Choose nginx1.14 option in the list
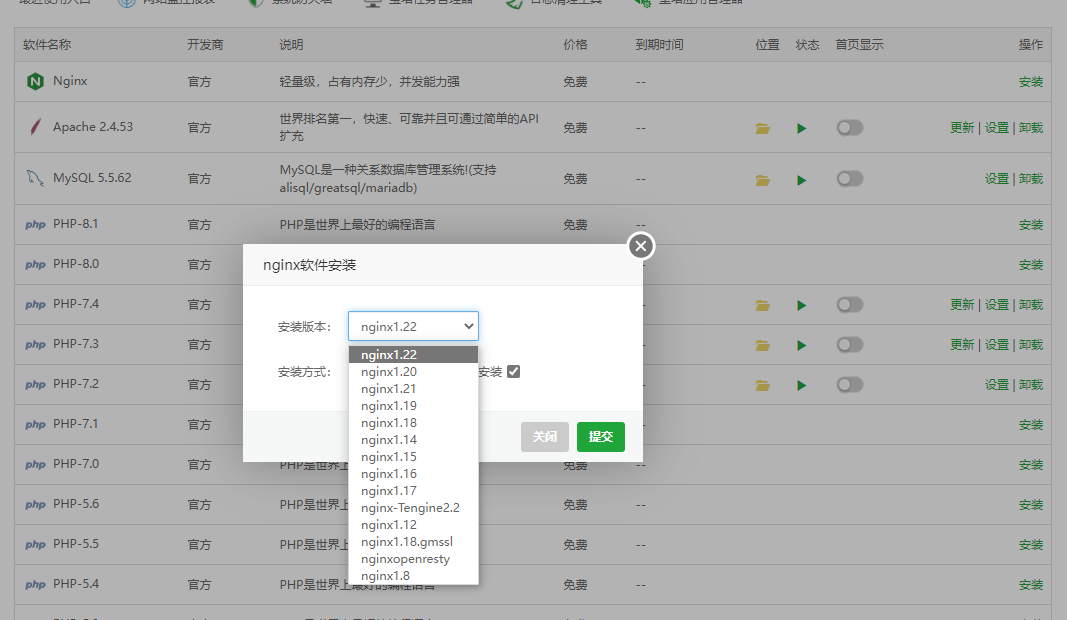 pyautogui.click(x=413, y=440)
